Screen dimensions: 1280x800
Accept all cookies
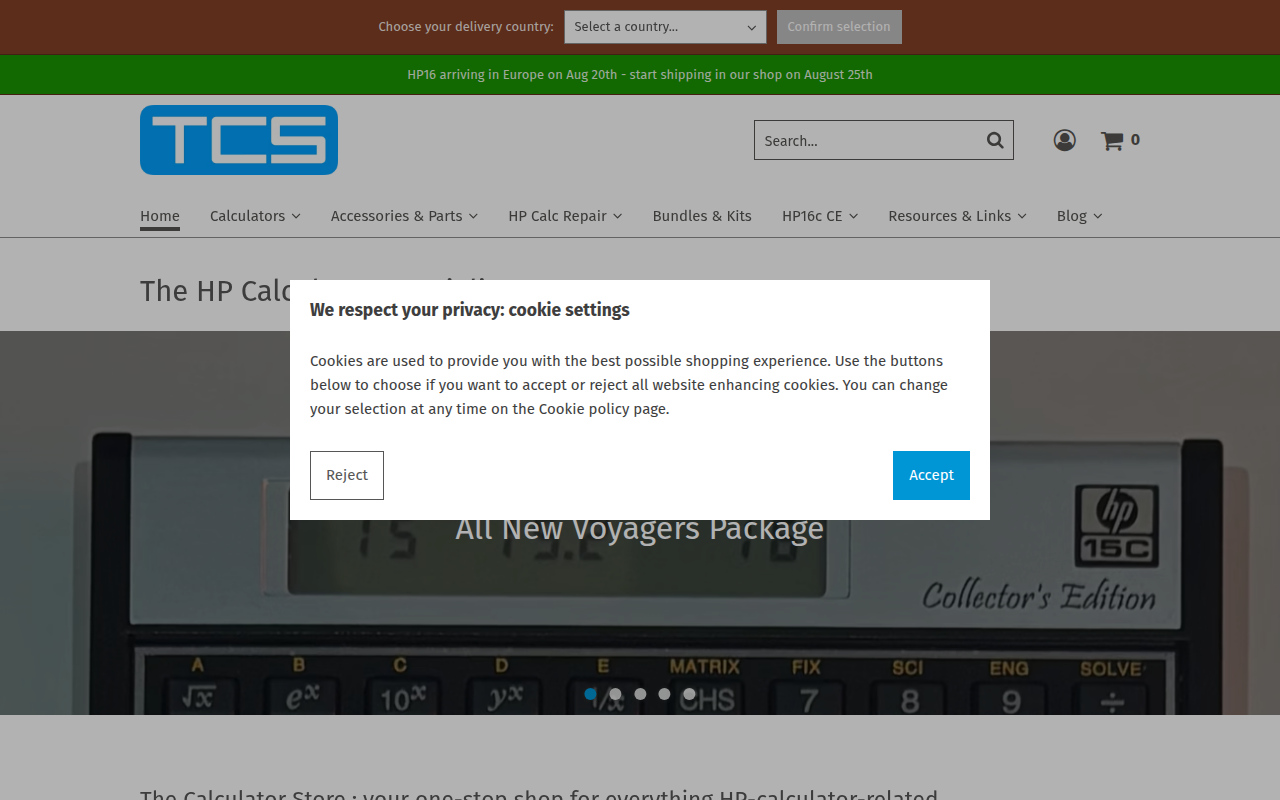931,475
